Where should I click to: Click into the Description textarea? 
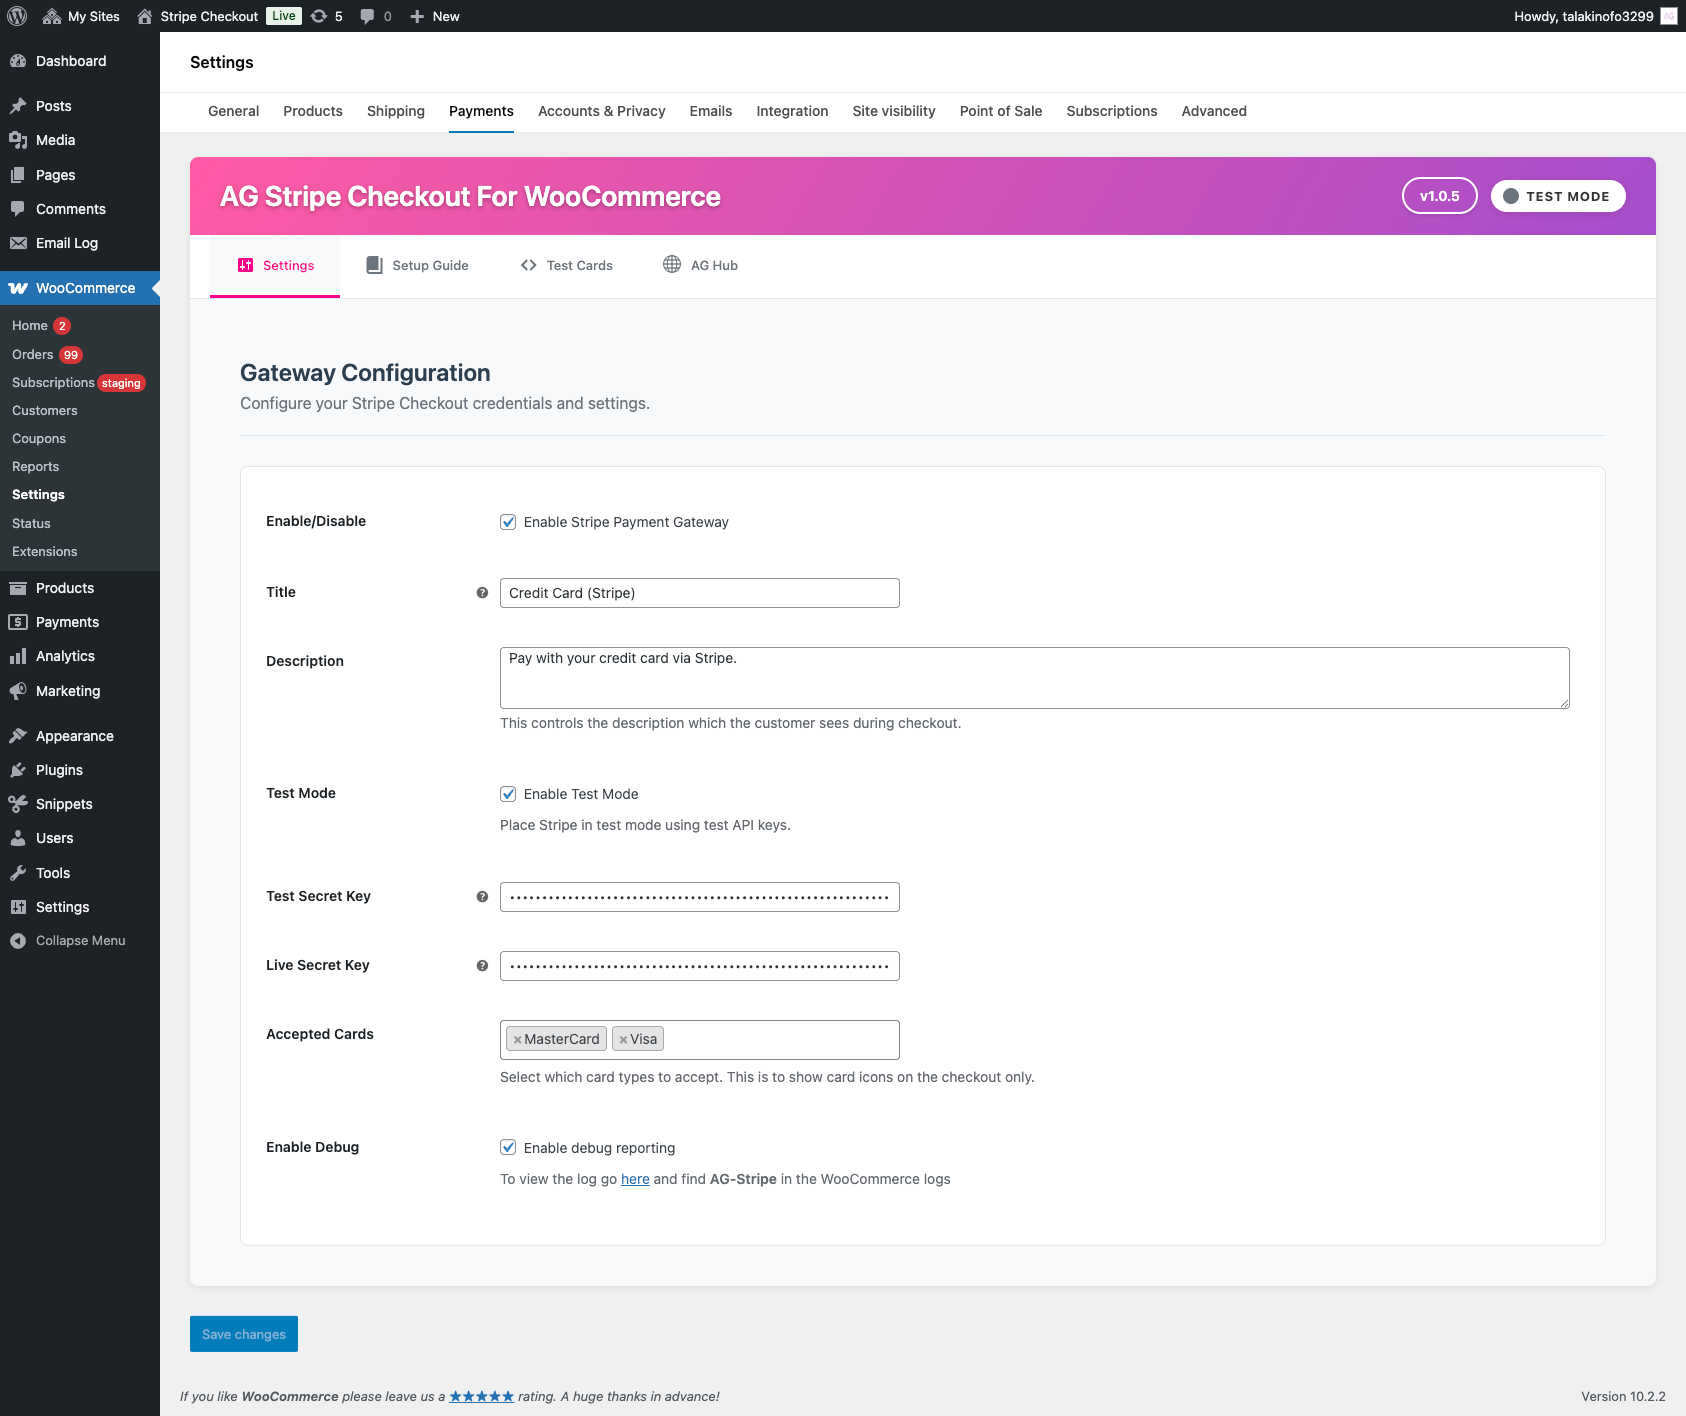pos(1034,678)
